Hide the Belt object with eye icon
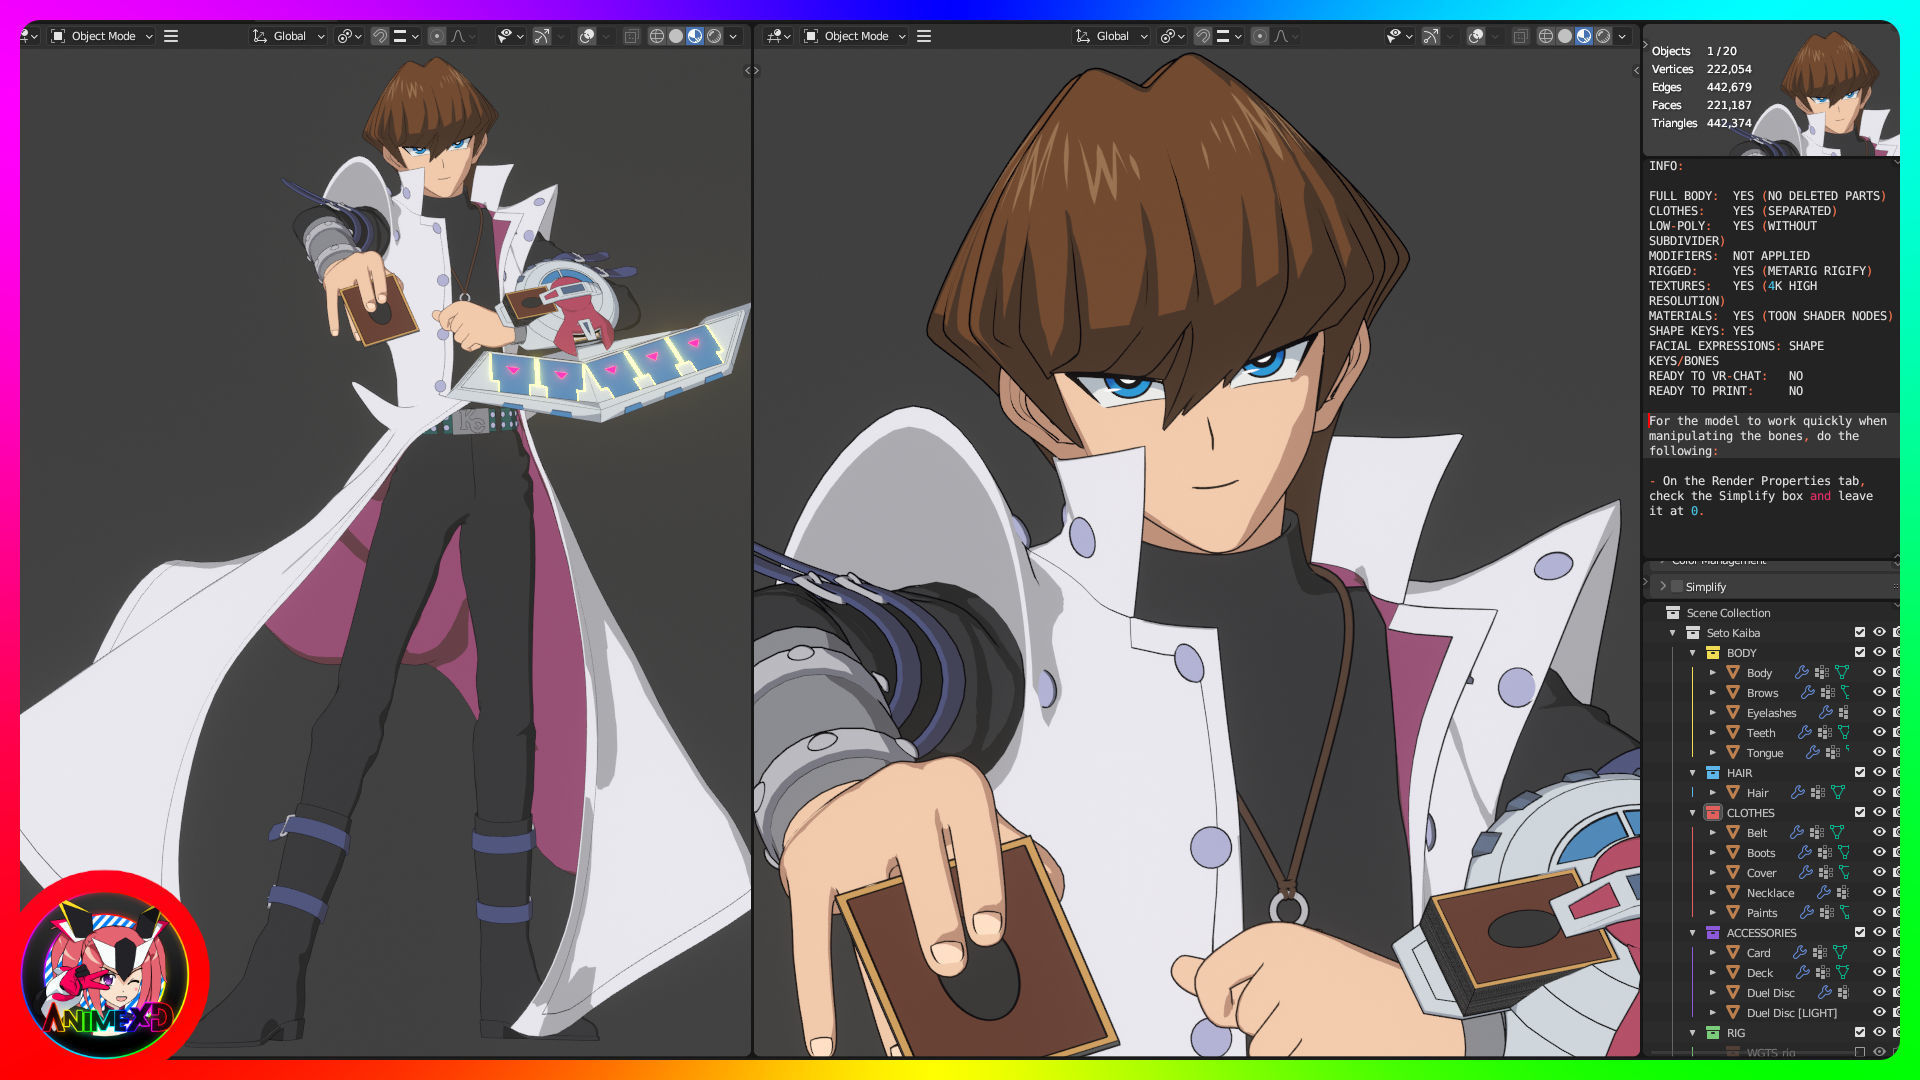Viewport: 1920px width, 1080px height. coord(1879,832)
